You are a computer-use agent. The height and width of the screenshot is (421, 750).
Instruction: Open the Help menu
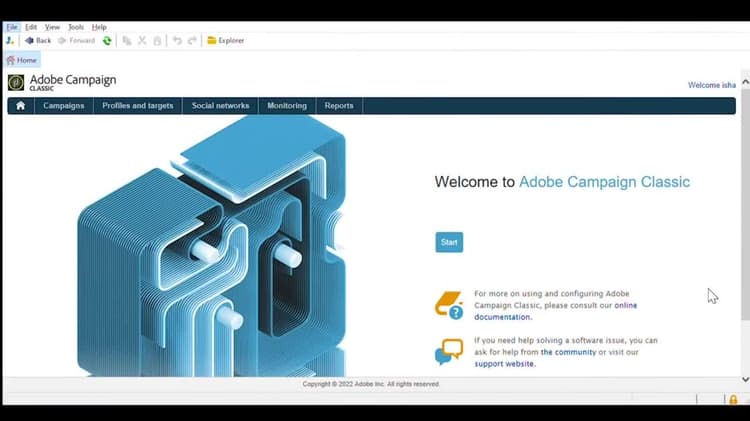(x=99, y=27)
